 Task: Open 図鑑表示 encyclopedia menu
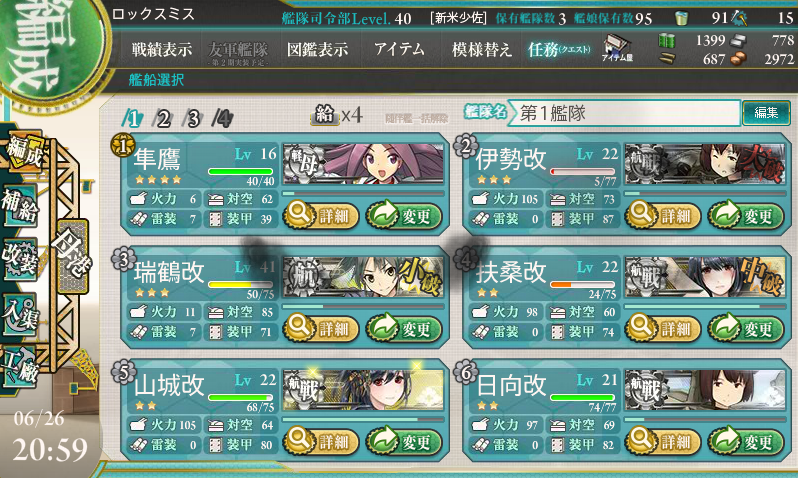click(318, 49)
